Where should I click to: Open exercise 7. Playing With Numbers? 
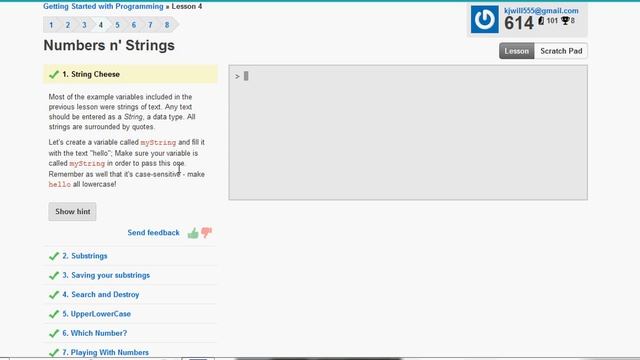106,352
